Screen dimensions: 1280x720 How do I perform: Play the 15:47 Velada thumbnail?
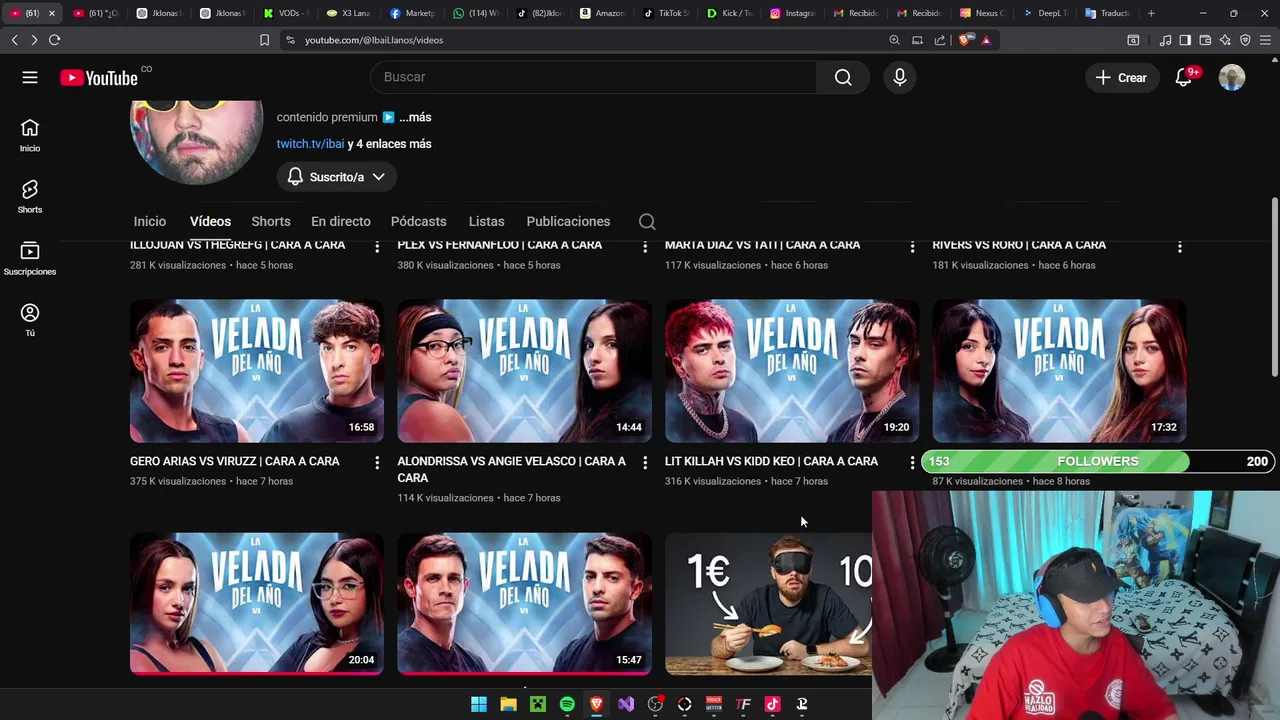[x=524, y=603]
